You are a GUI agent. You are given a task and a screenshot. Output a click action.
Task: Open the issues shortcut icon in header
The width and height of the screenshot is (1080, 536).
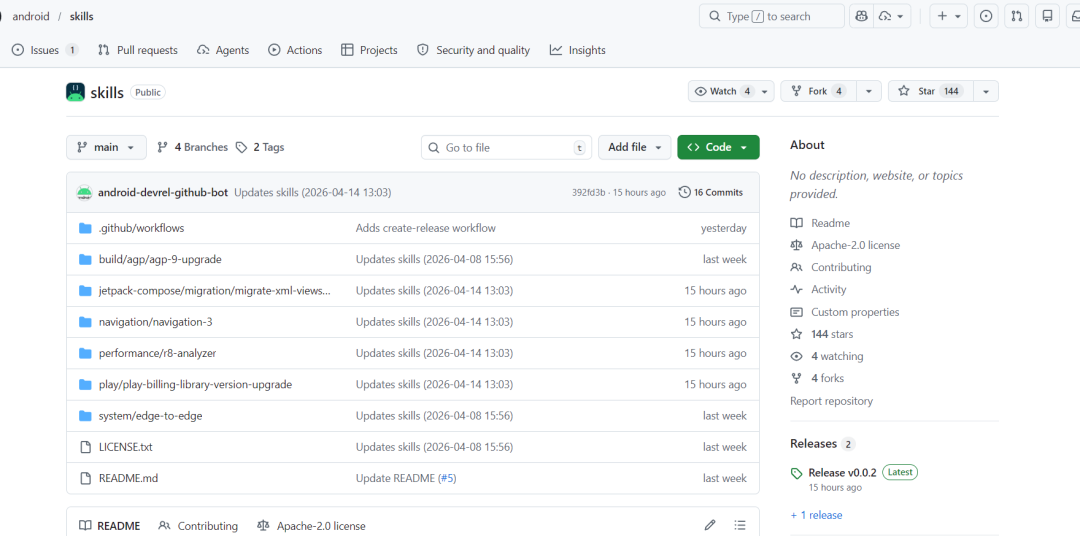(x=986, y=16)
